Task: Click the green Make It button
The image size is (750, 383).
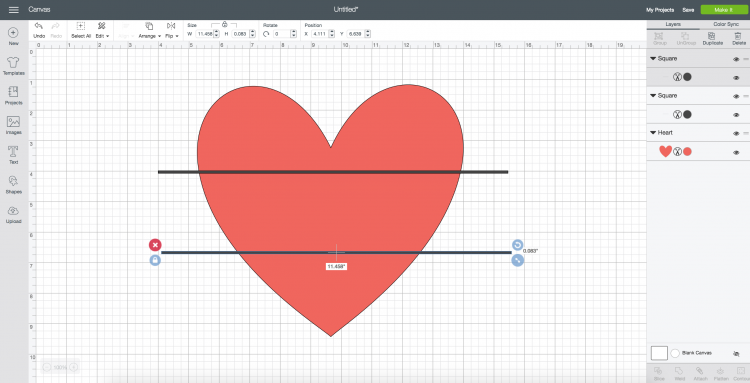Action: point(723,10)
